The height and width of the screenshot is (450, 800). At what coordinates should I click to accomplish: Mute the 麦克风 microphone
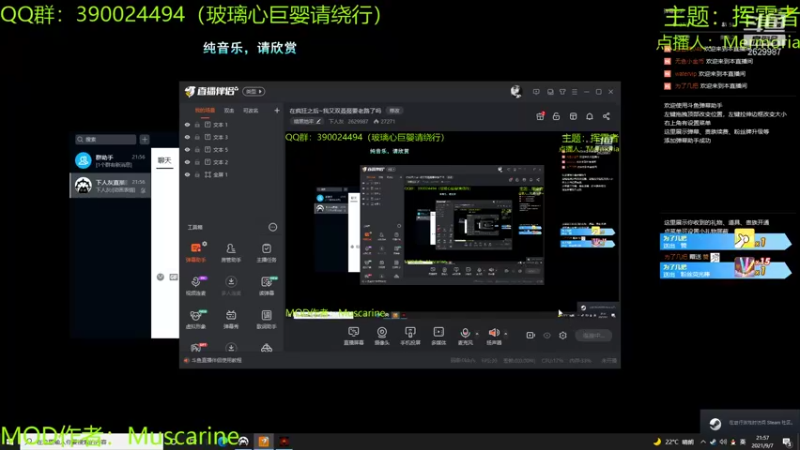coord(465,336)
